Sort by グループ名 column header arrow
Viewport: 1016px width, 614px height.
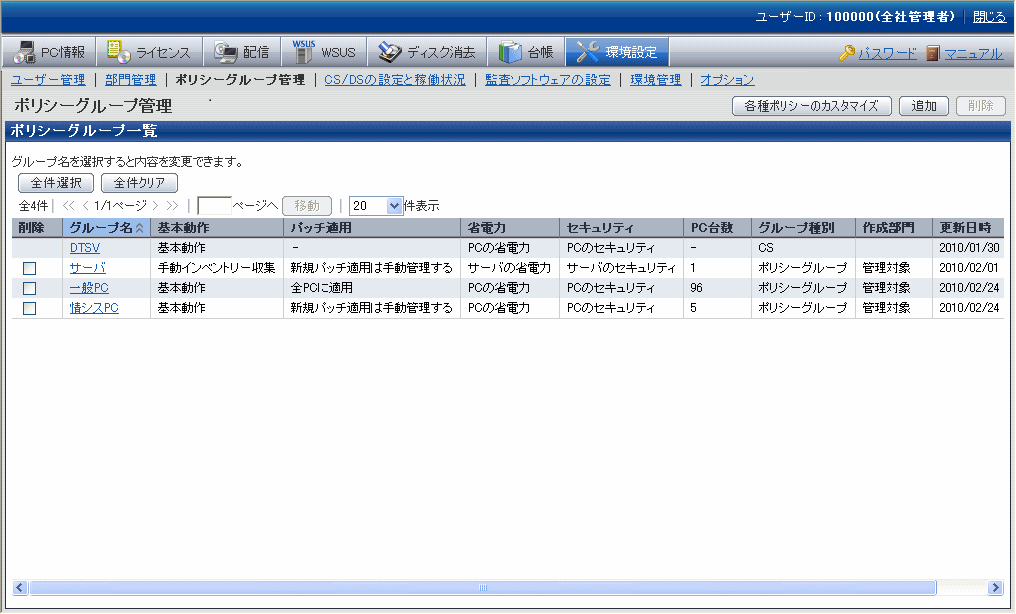coord(140,228)
